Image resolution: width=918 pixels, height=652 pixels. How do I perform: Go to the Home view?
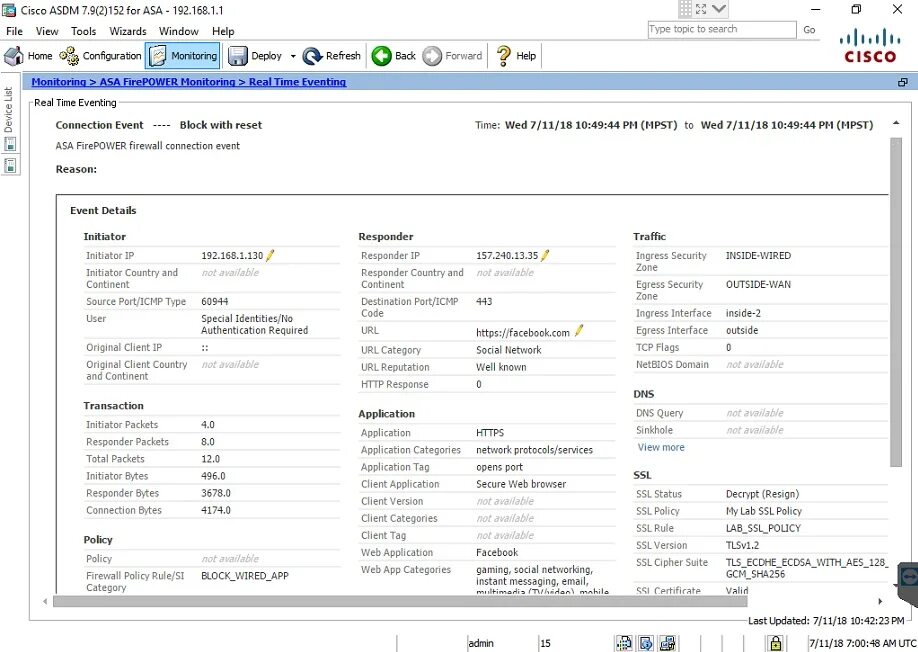[28, 56]
